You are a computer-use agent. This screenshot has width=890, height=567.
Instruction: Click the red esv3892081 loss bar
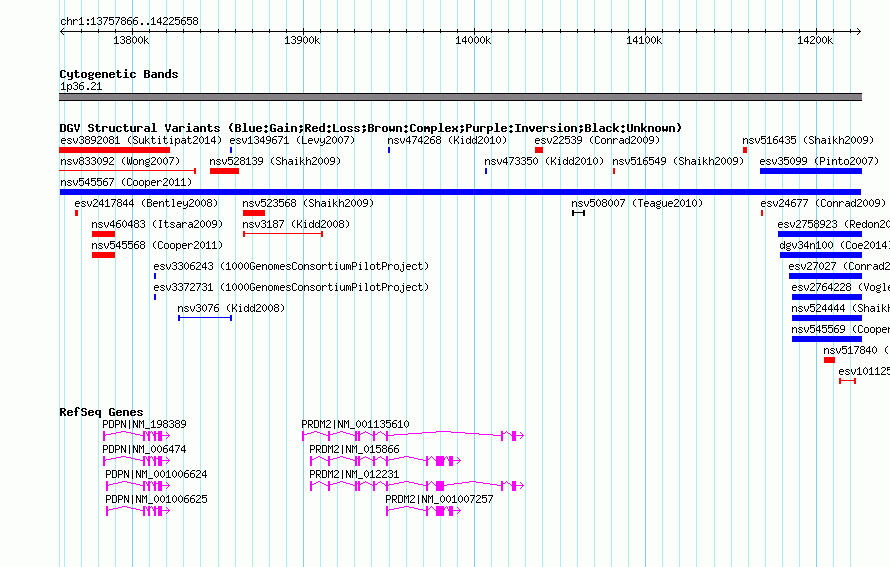(115, 150)
